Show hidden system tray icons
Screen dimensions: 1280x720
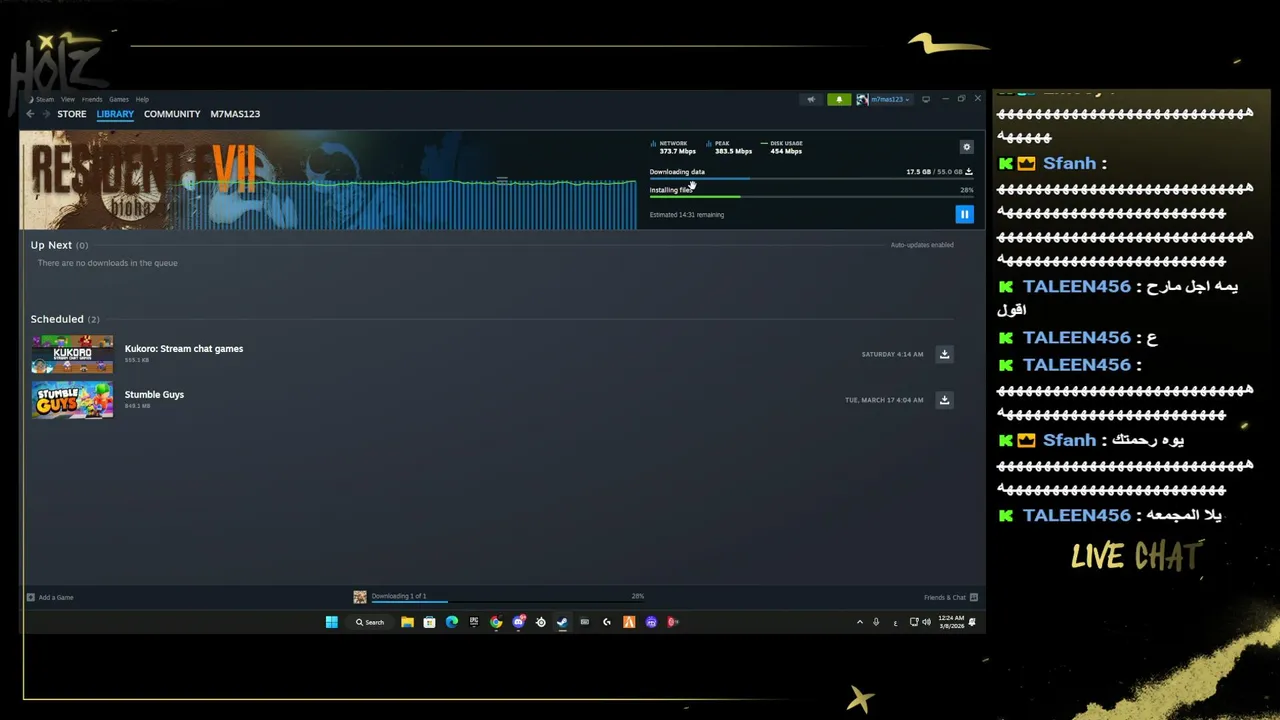point(859,622)
